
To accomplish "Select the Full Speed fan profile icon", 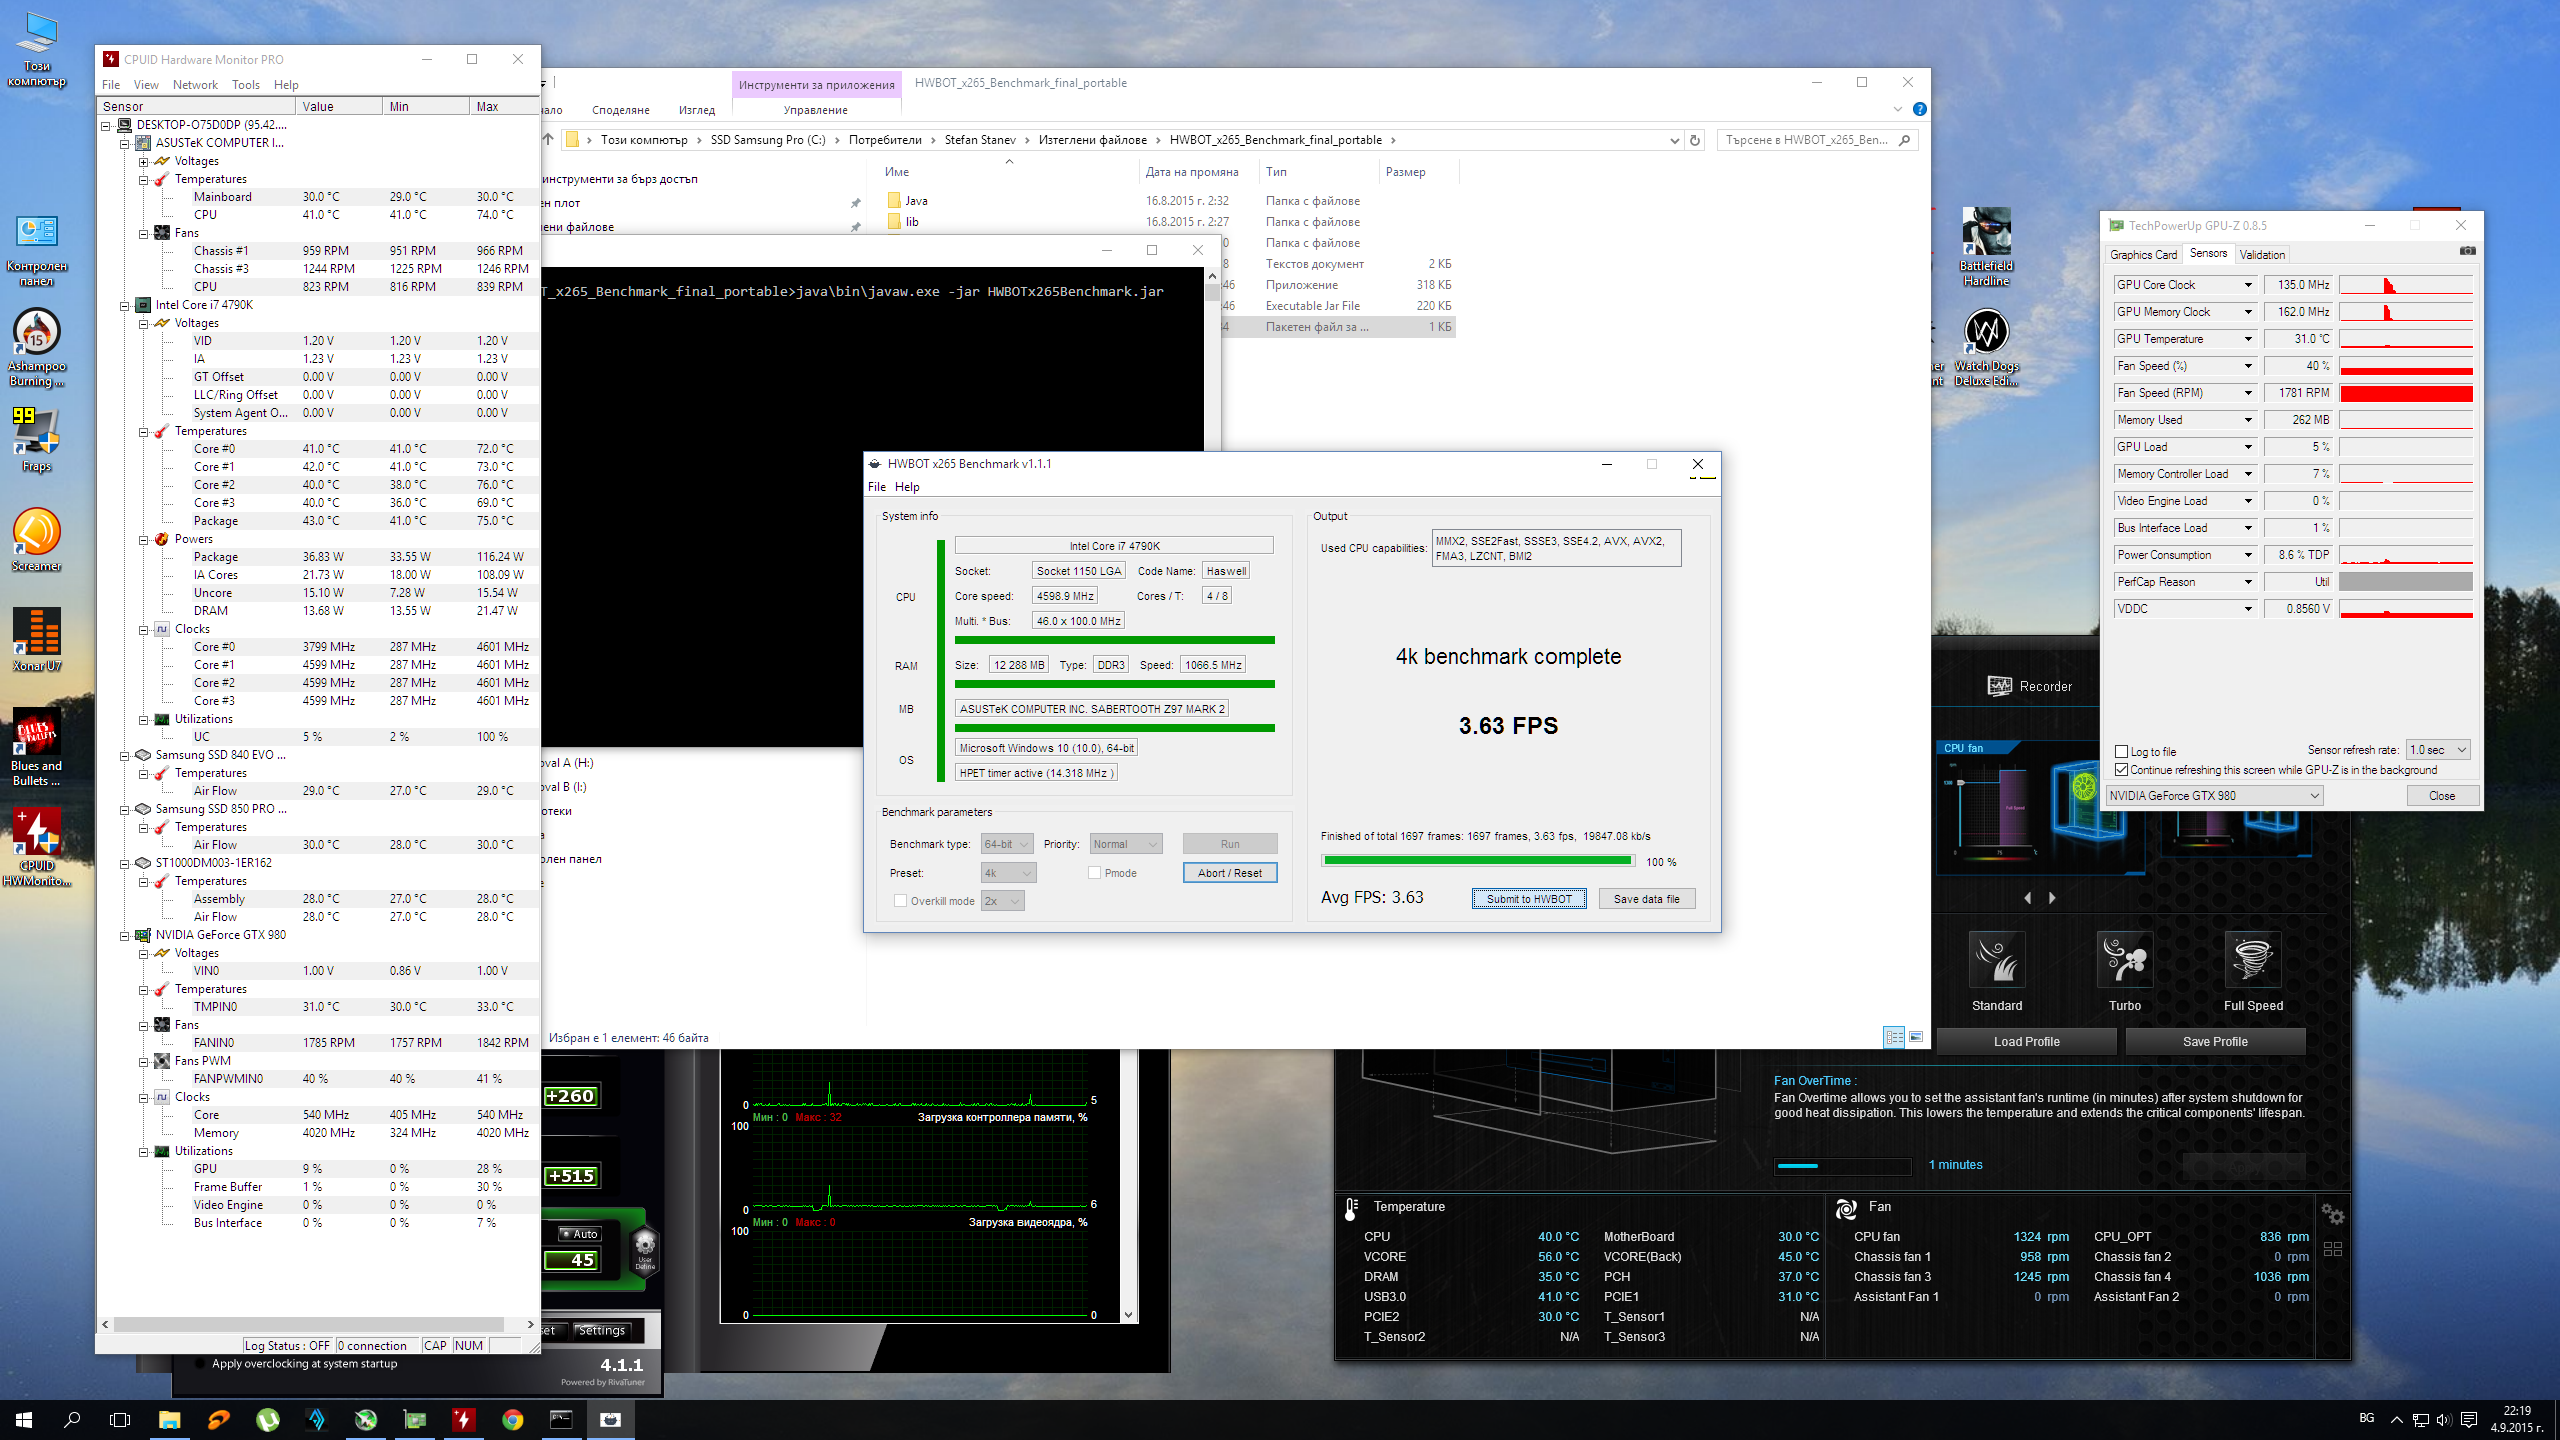I will point(2253,959).
